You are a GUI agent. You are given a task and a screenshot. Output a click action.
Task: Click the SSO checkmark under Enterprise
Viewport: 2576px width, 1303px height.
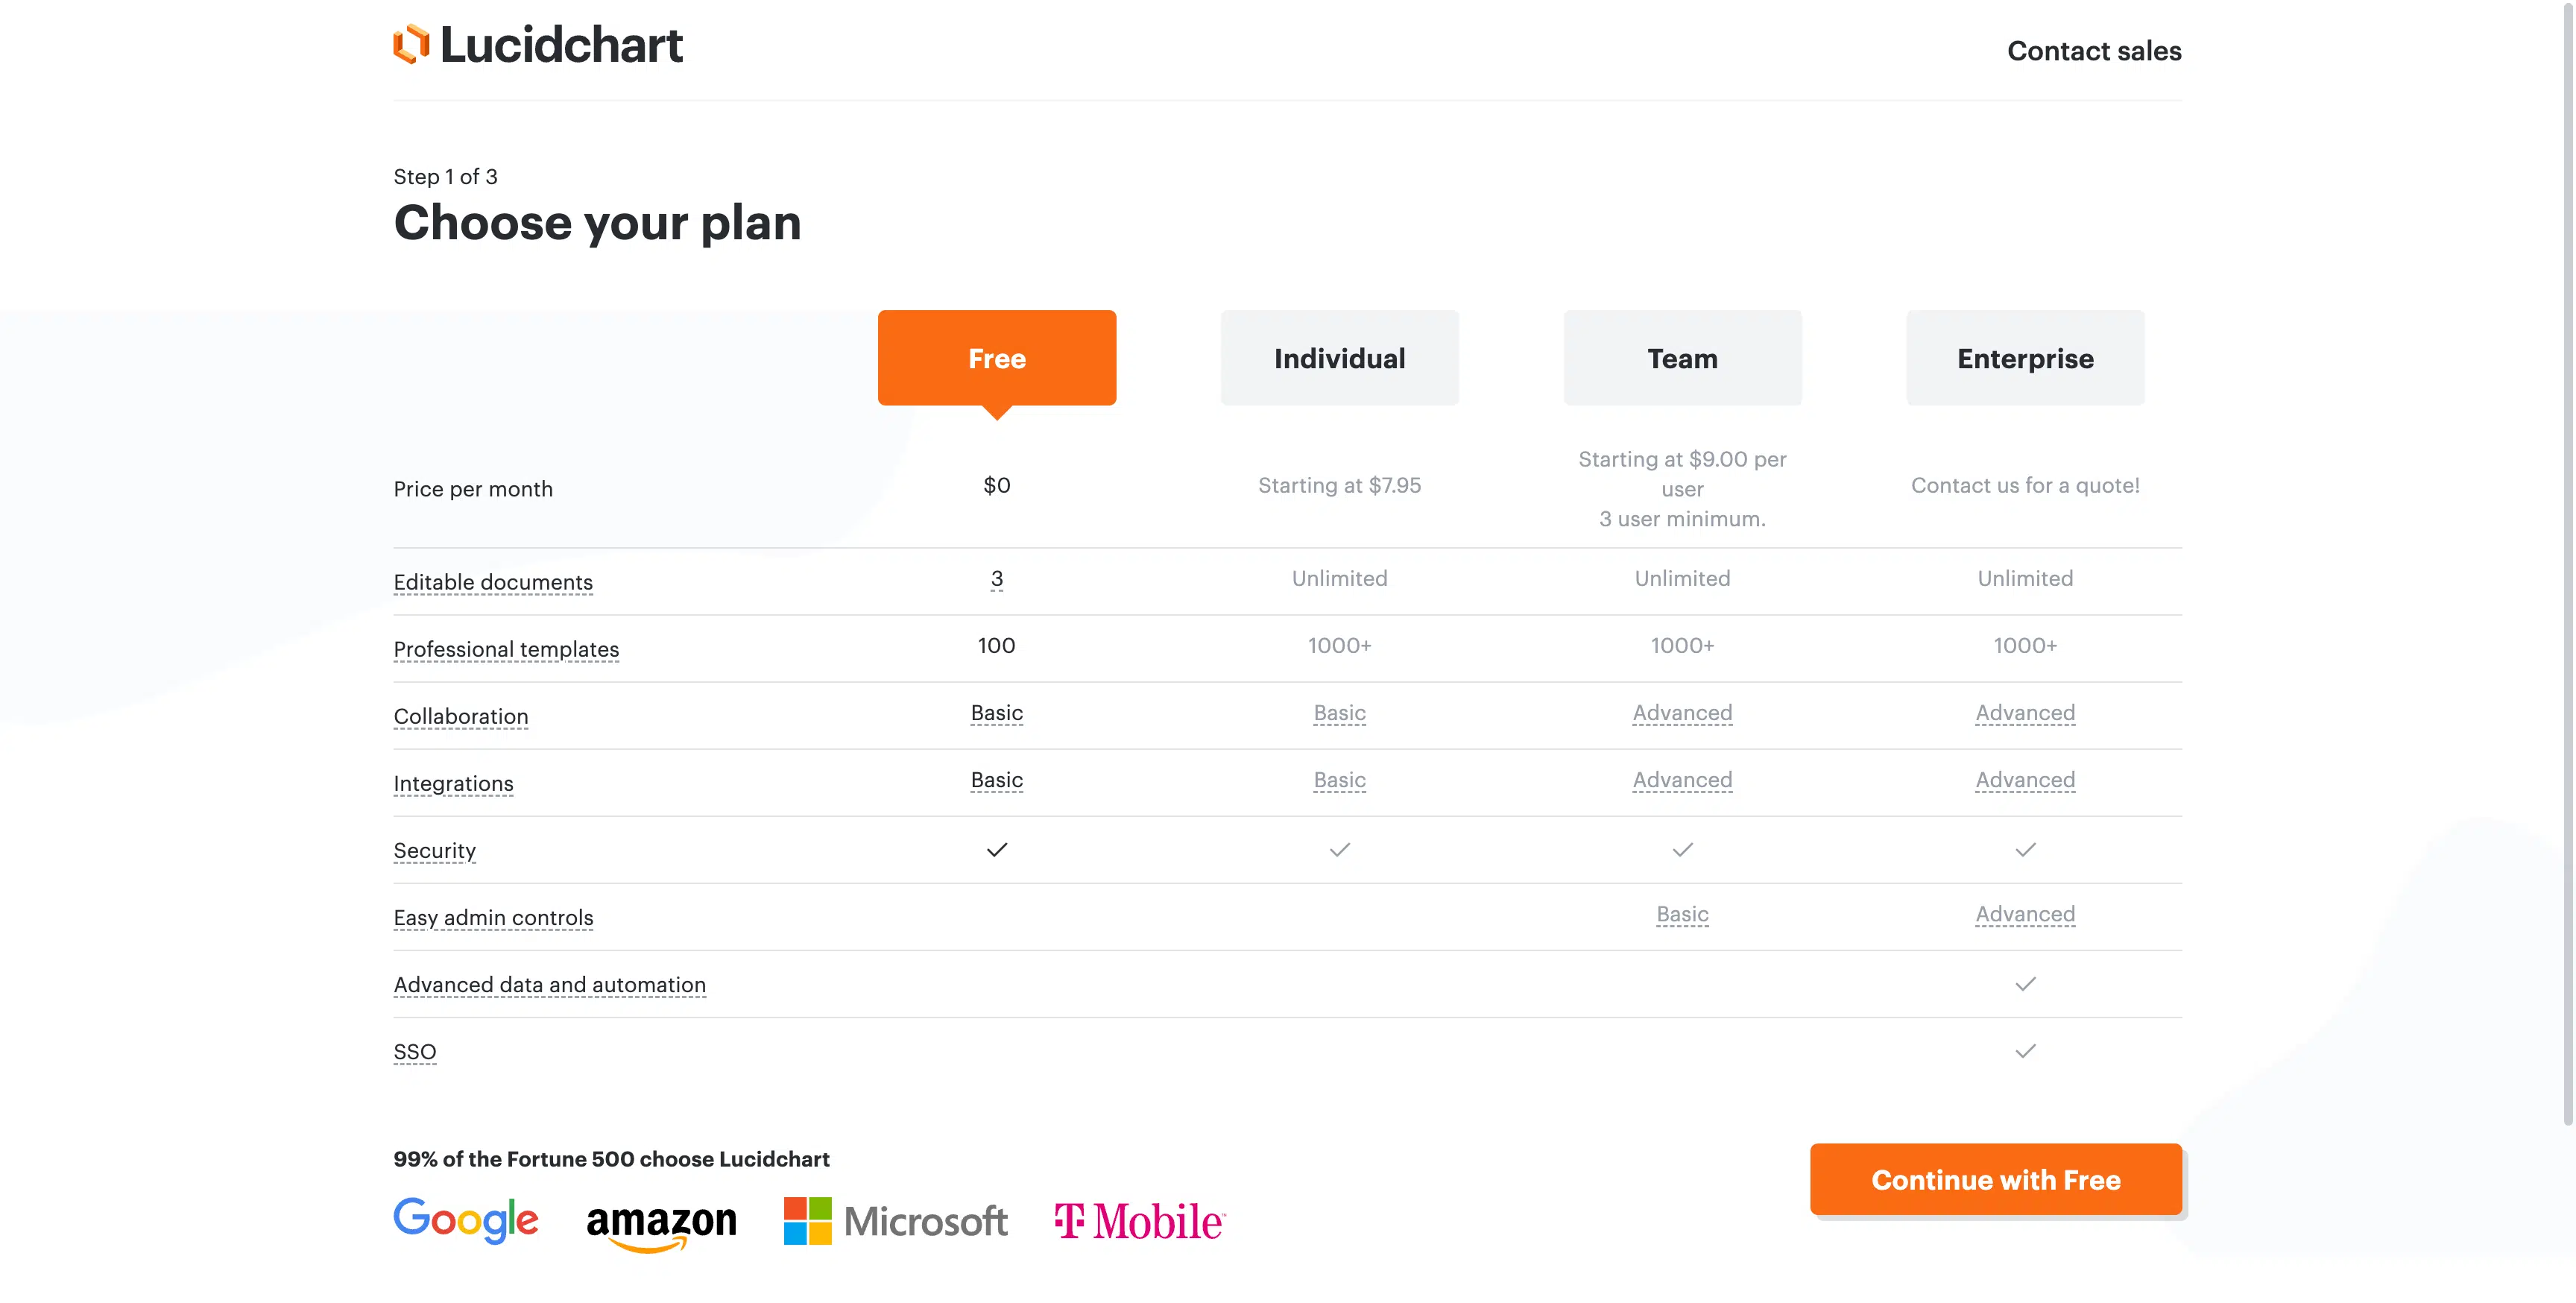tap(2025, 1051)
